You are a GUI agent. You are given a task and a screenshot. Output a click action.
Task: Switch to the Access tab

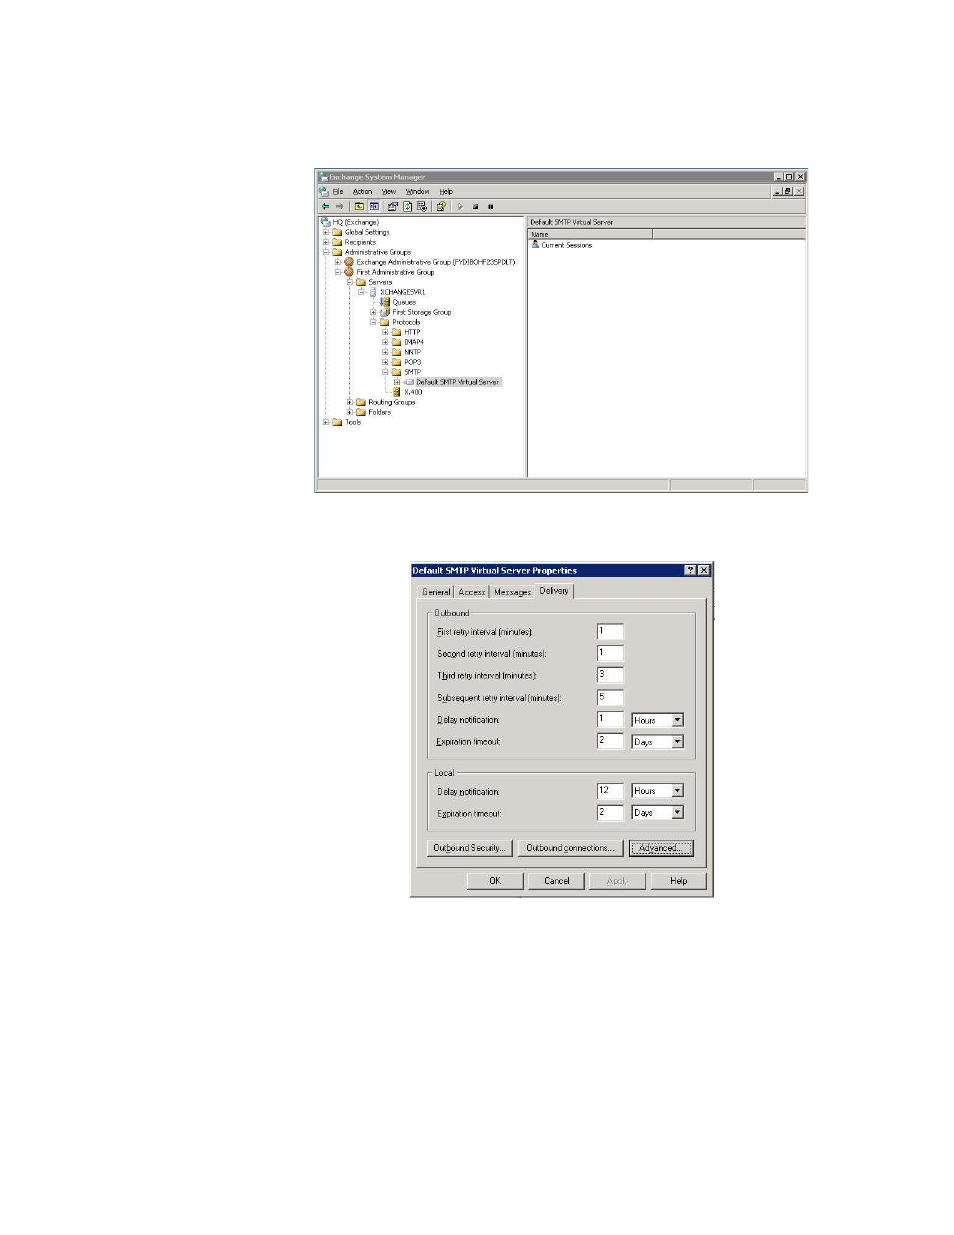[472, 592]
